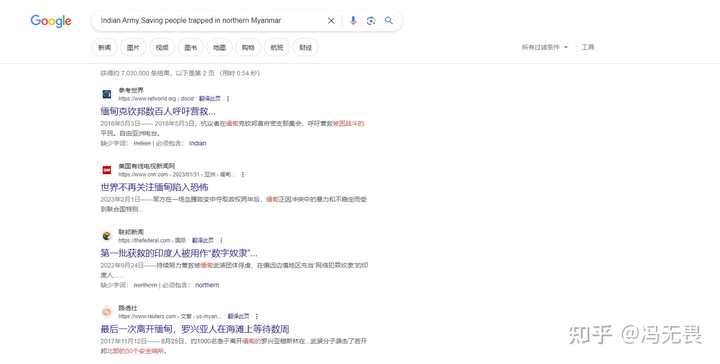Click the 参考世界 source name

pyautogui.click(x=131, y=90)
